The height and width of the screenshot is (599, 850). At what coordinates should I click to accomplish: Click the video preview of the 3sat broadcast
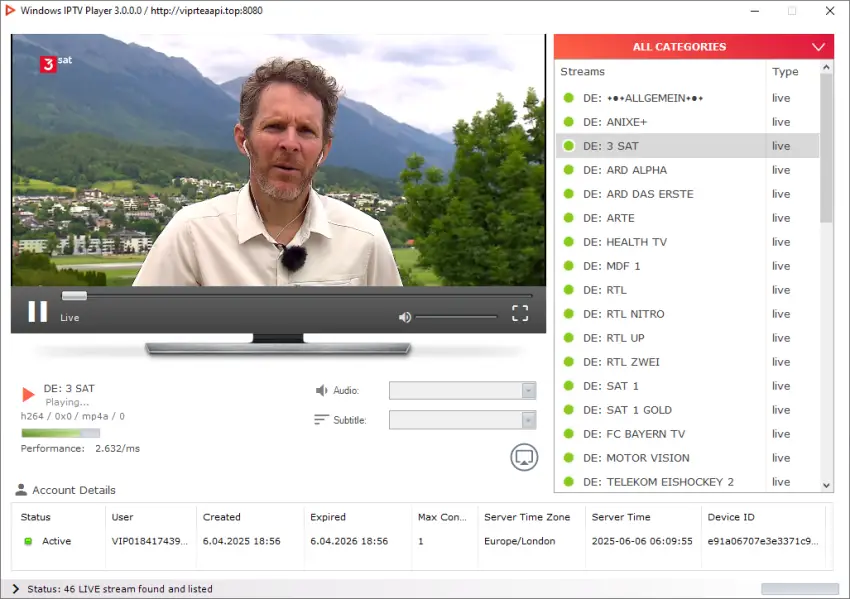278,160
